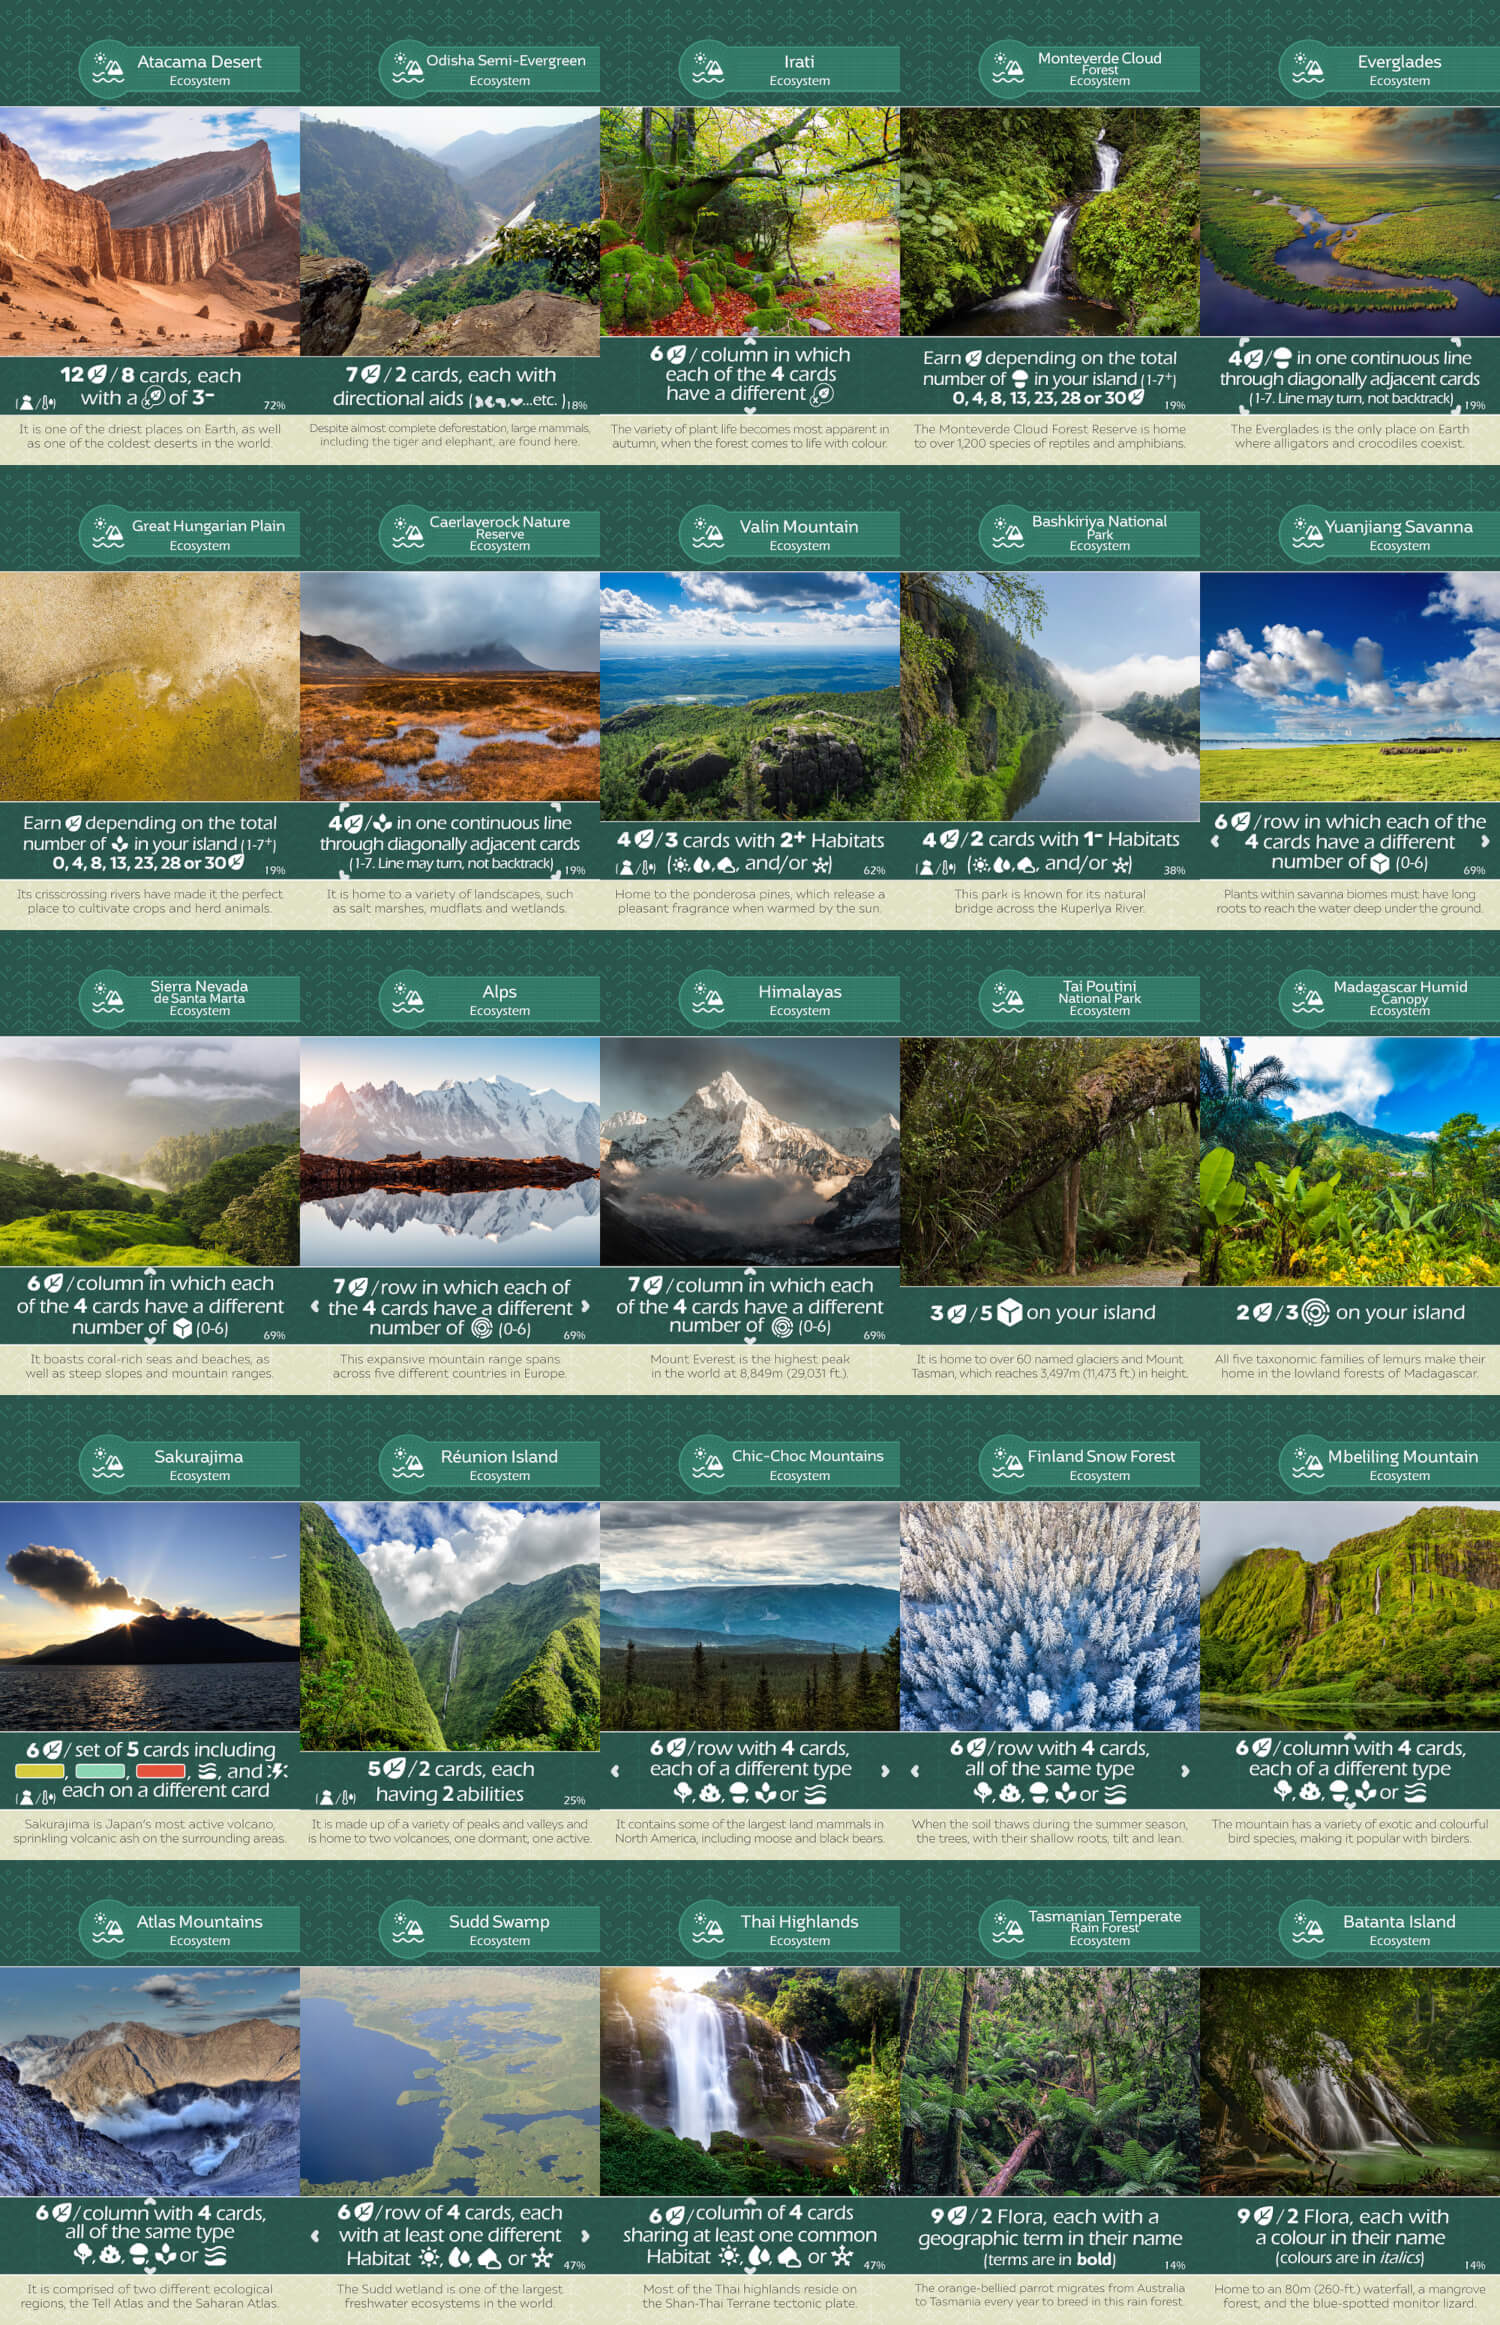Click the Irati card title label
This screenshot has width=1500, height=2325.
(x=799, y=62)
